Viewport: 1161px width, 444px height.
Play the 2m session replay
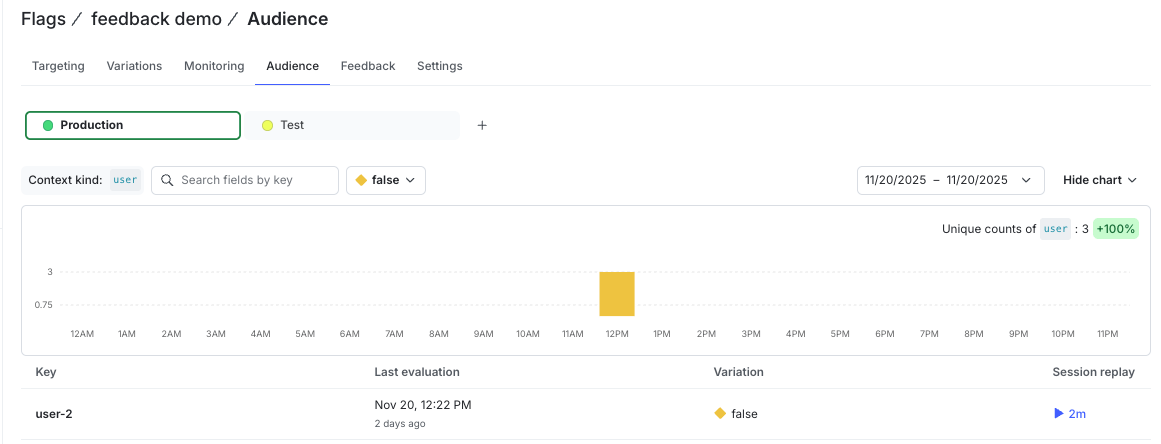(x=1070, y=414)
